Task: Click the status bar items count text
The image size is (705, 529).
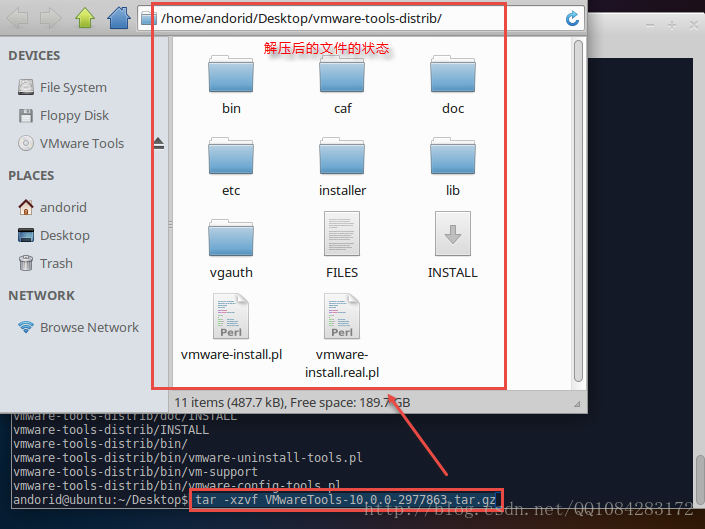Action: pyautogui.click(x=292, y=402)
